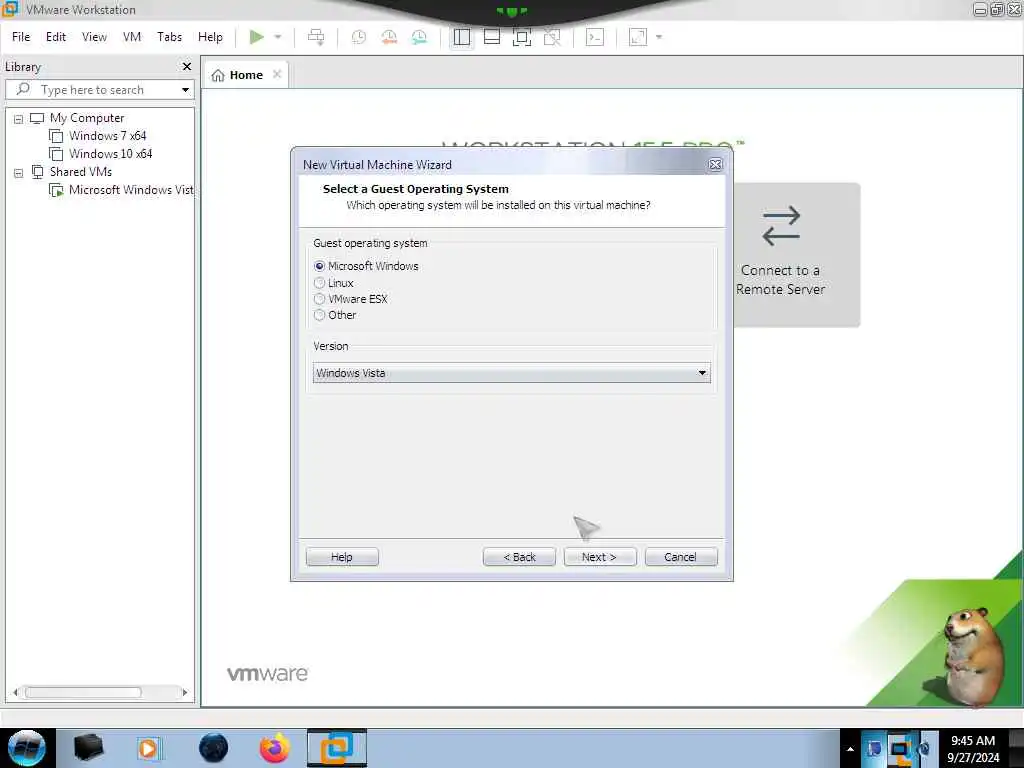This screenshot has height=768, width=1024.
Task: Select the Linux radio button
Action: [x=319, y=283]
